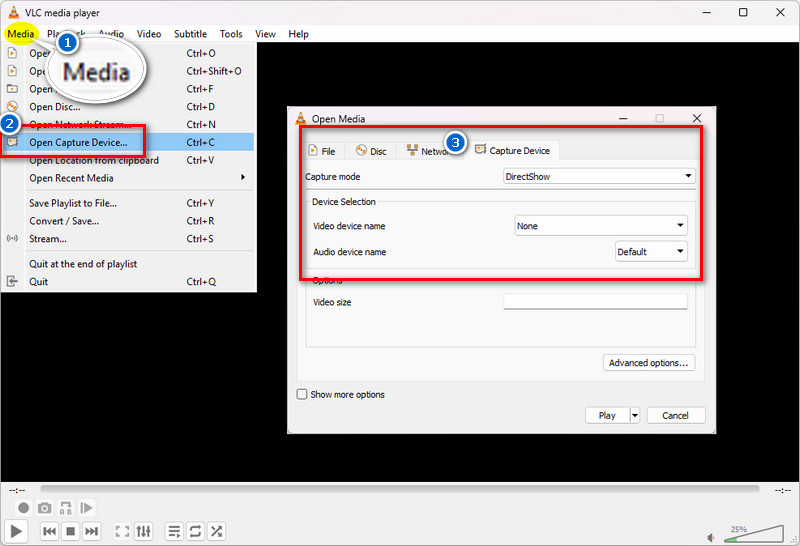
Task: Select Open Capture Device... menu entry
Action: tap(128, 142)
